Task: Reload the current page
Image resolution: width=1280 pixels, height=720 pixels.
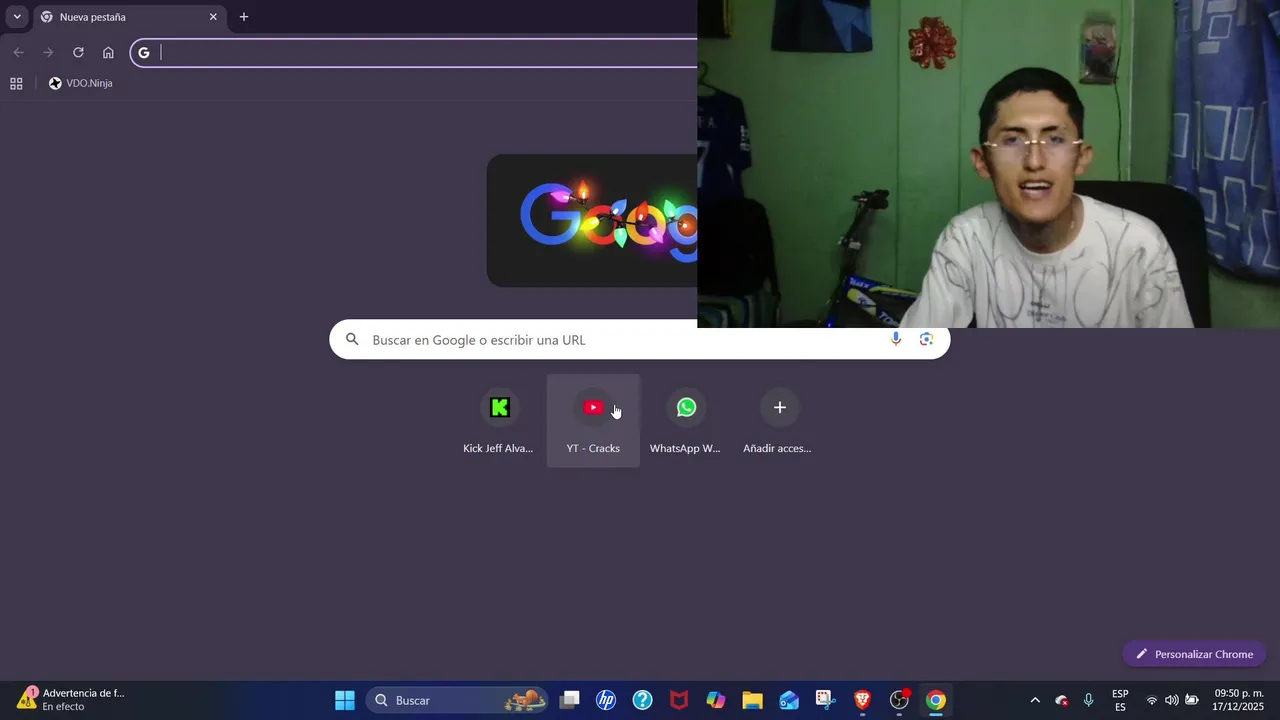Action: [78, 52]
